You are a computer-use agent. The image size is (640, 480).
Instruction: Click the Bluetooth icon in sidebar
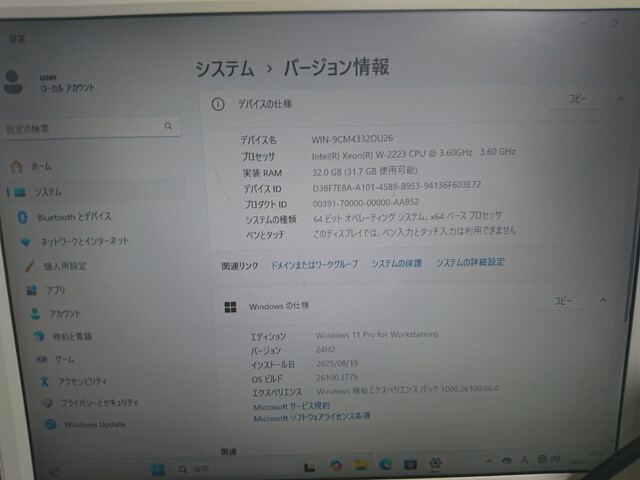(x=23, y=217)
